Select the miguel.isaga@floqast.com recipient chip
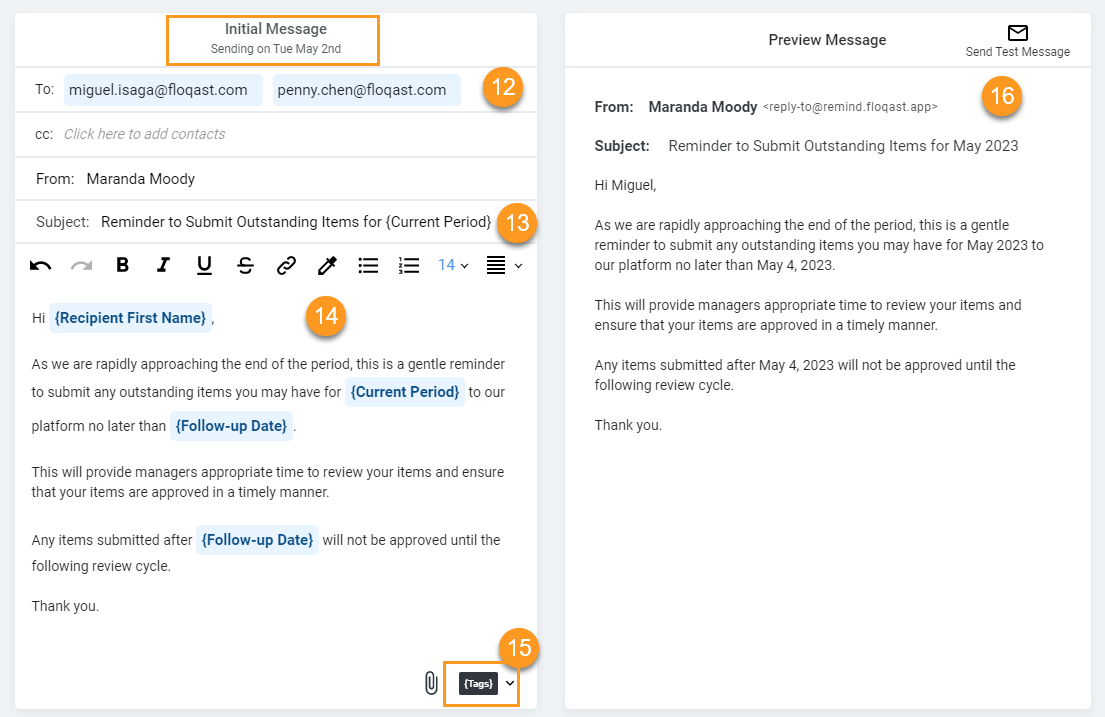1105x717 pixels. [x=163, y=90]
